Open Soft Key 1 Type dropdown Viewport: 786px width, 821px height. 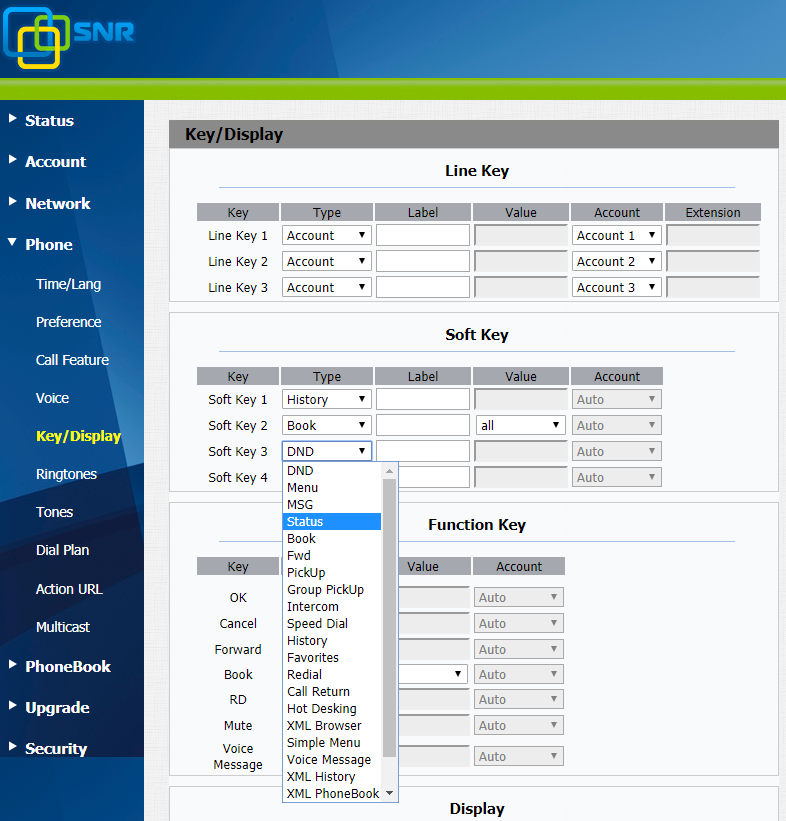pos(327,400)
